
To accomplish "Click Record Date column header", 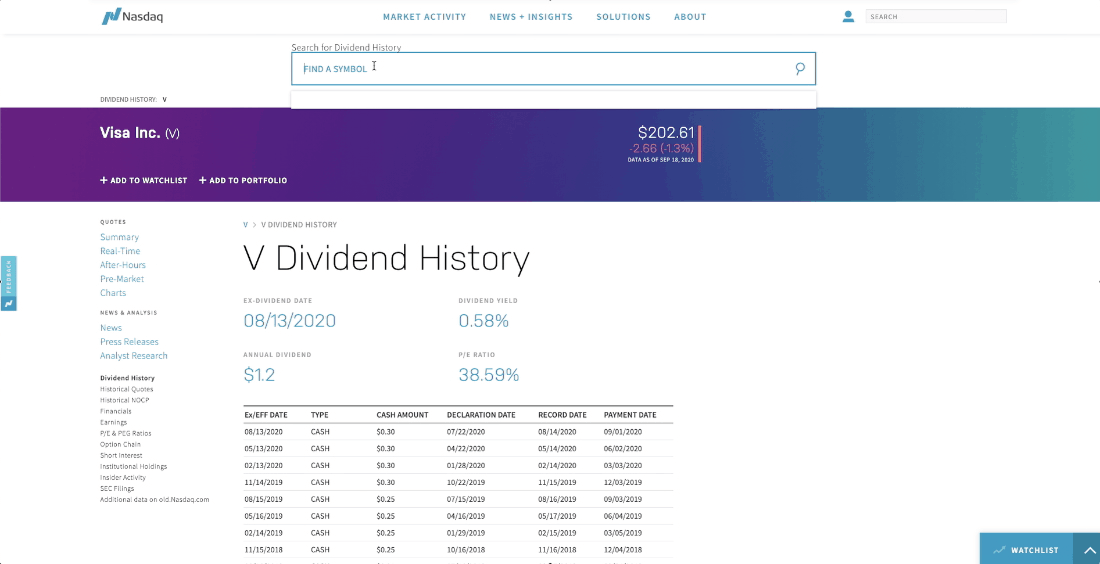I will [x=562, y=415].
